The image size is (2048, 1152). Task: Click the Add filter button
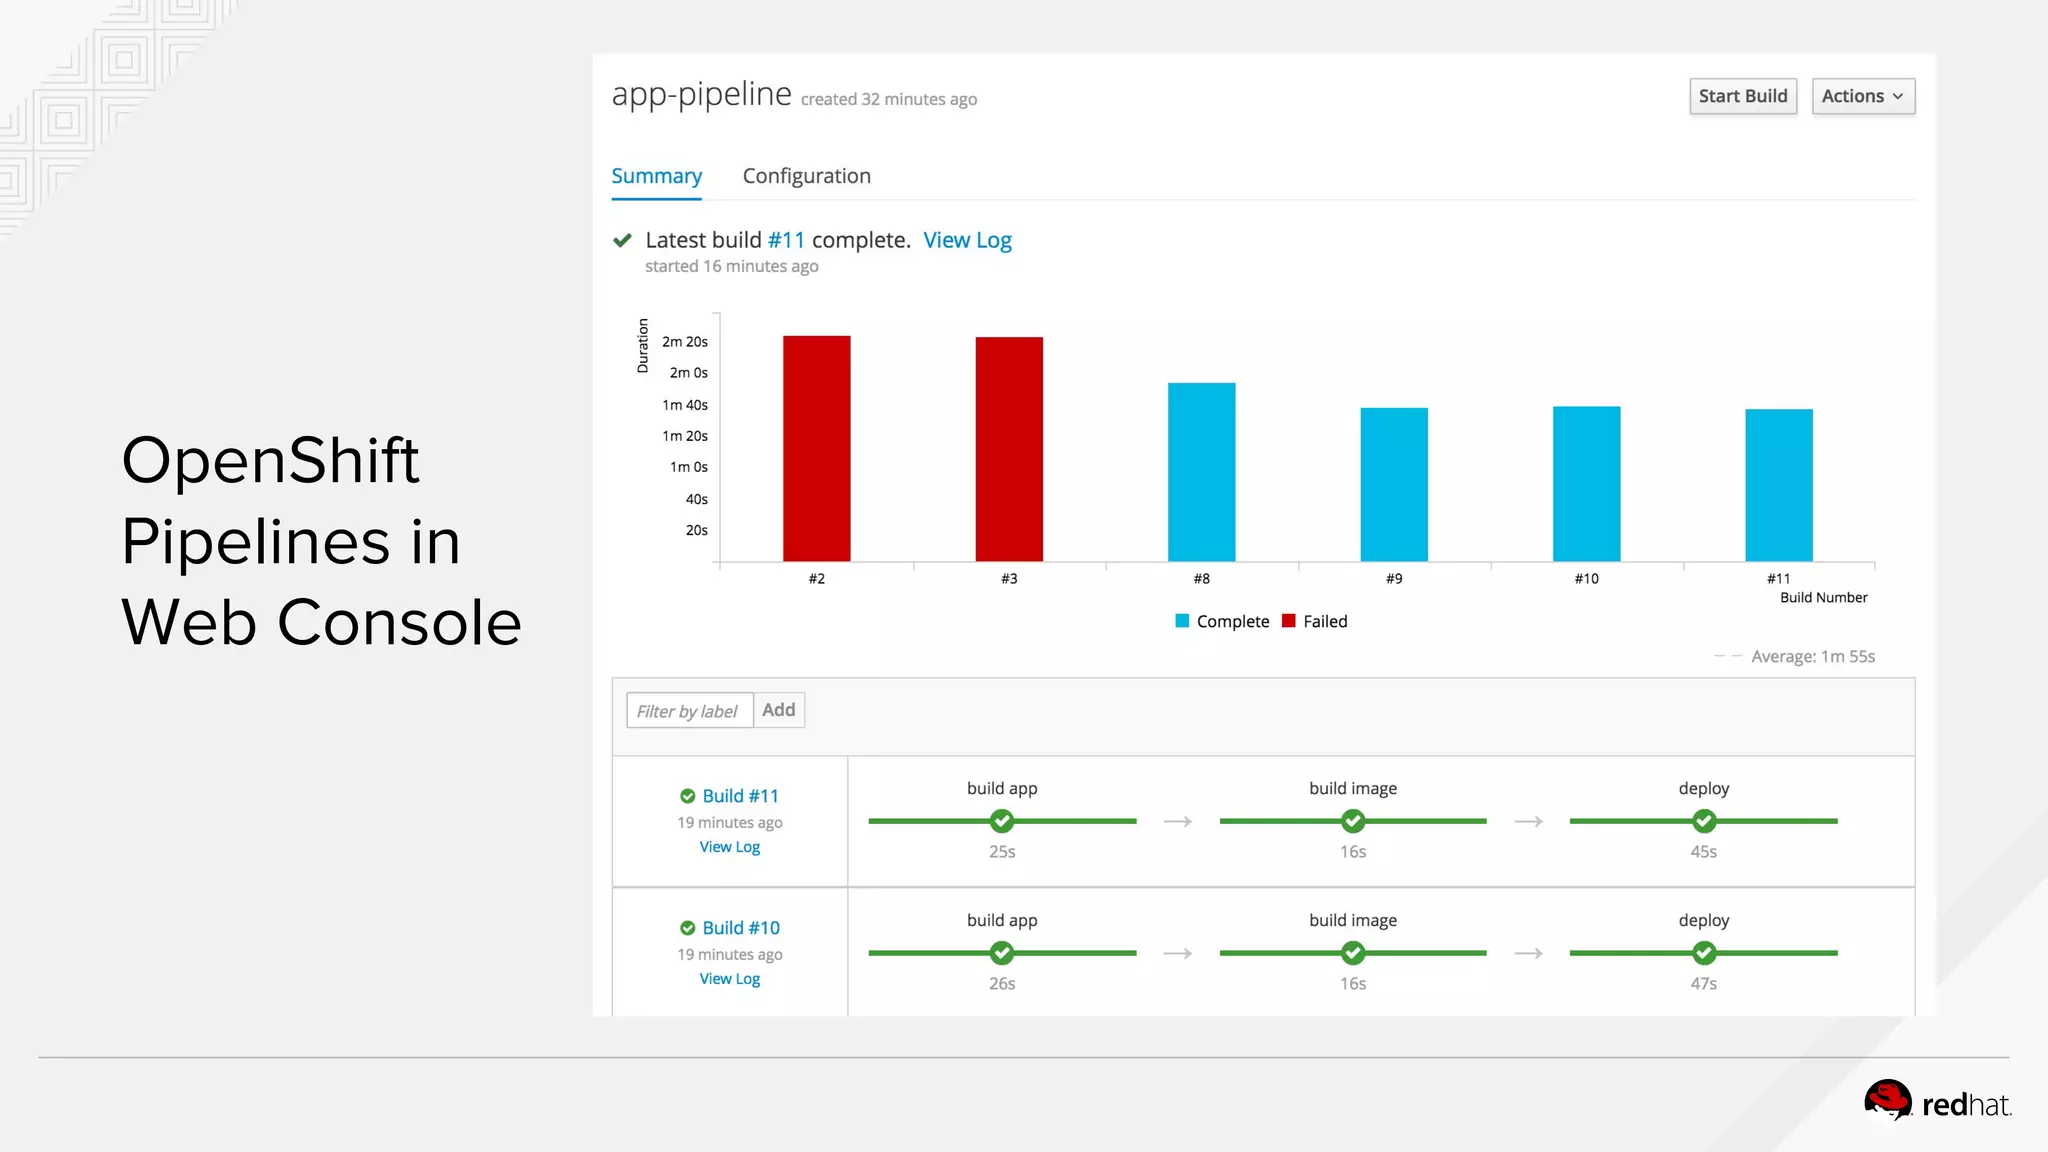tap(778, 710)
